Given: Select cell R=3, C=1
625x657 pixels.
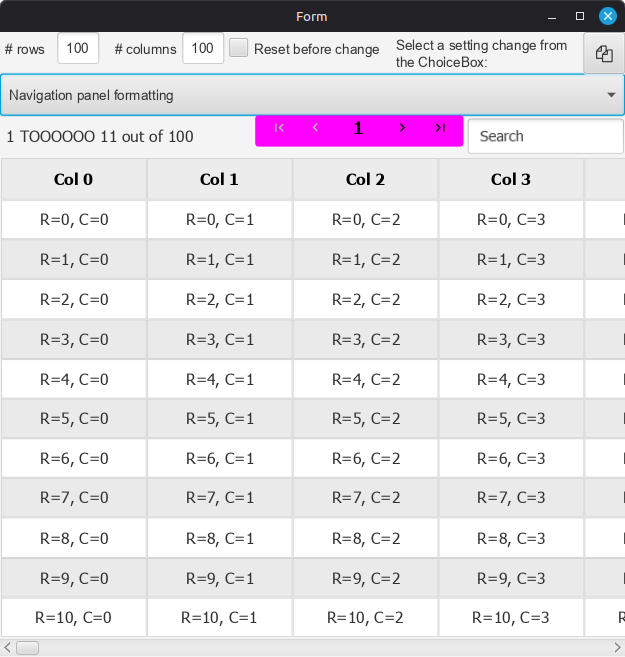Looking at the screenshot, I should pos(220,339).
